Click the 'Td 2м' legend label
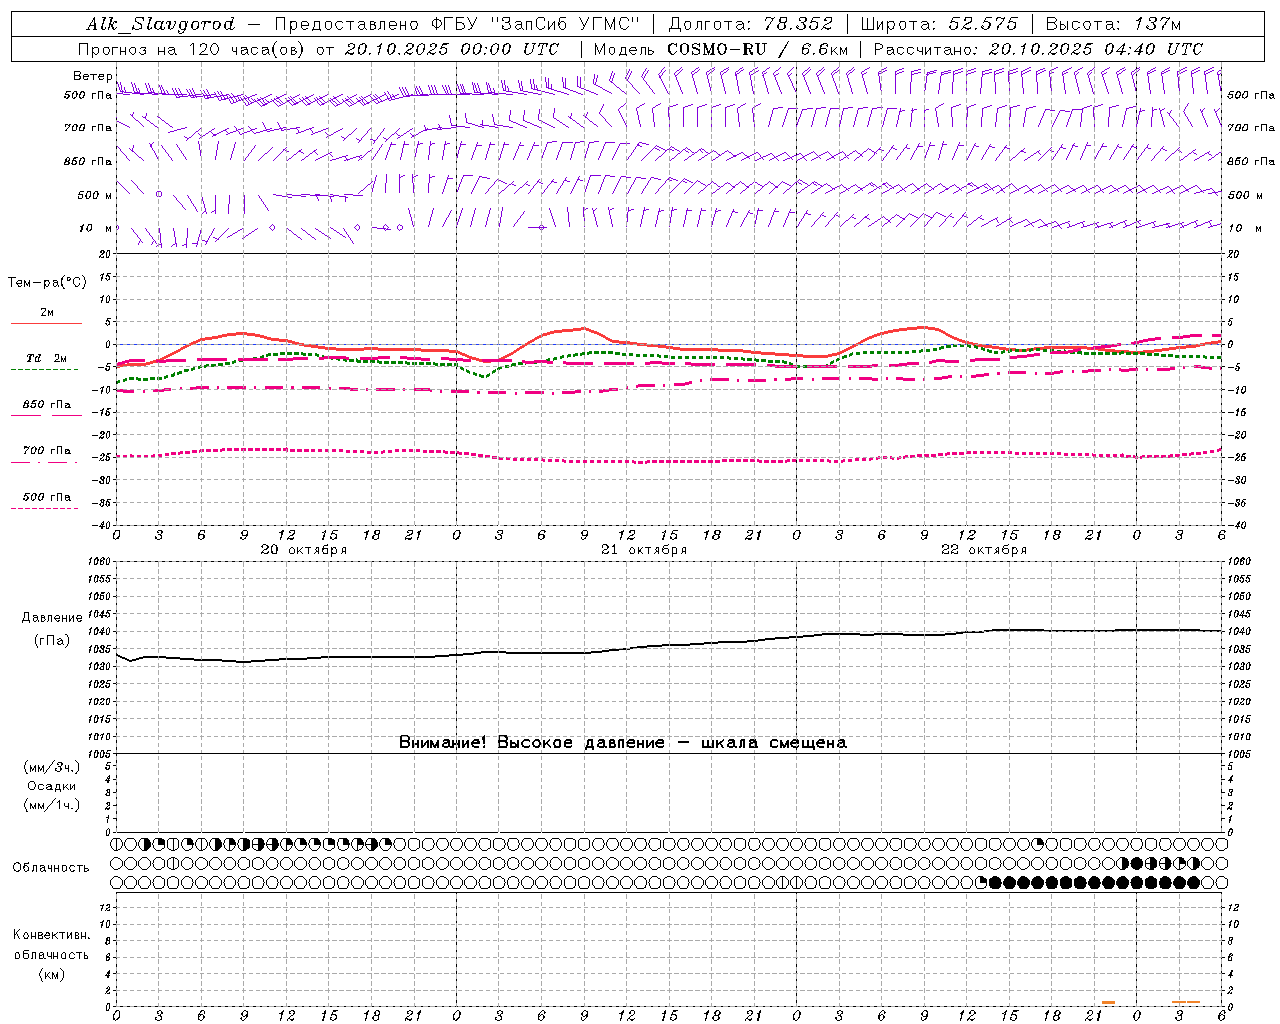The height and width of the screenshot is (1024, 1280). 47,358
